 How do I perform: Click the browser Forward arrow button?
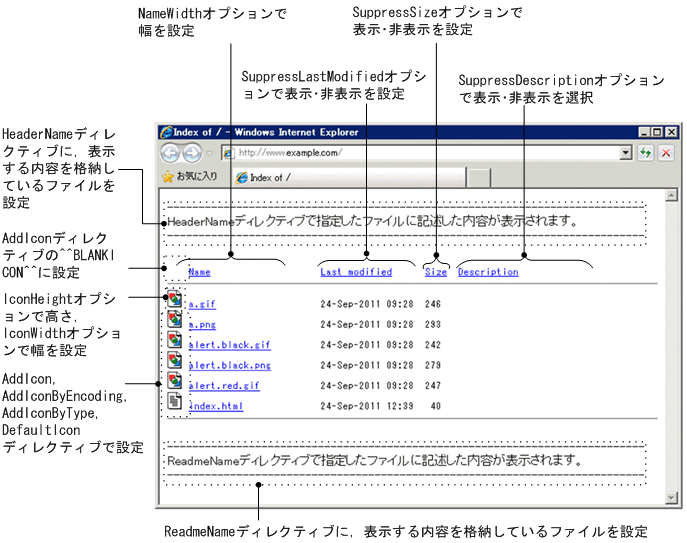tap(192, 153)
